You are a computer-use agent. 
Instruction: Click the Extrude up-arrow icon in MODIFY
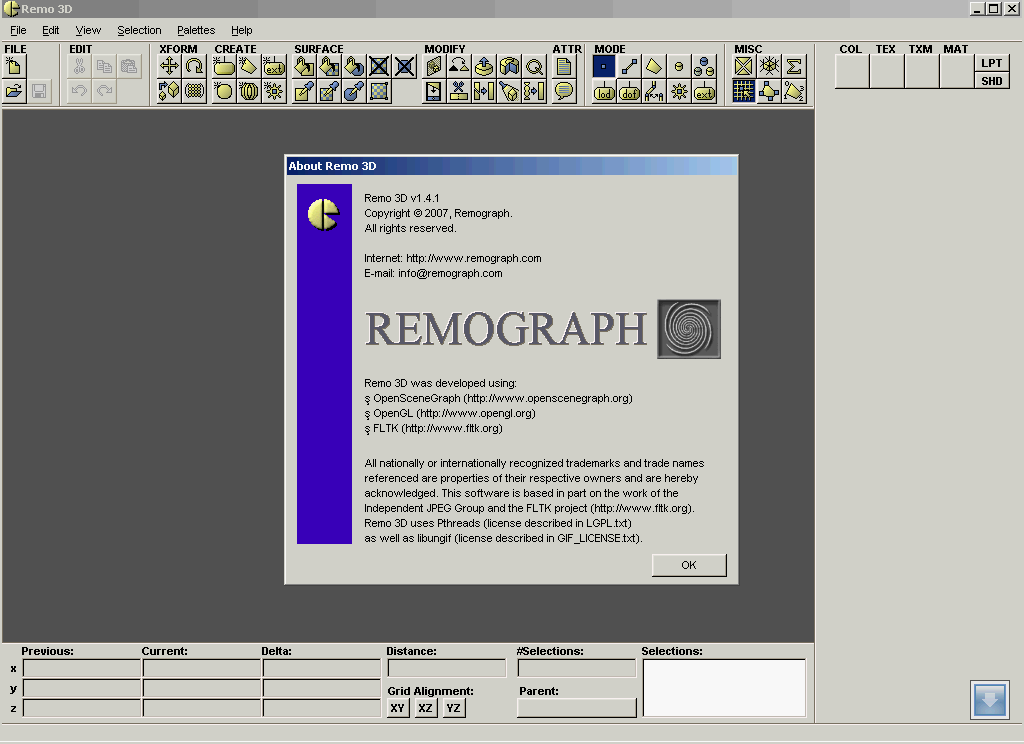pos(484,66)
